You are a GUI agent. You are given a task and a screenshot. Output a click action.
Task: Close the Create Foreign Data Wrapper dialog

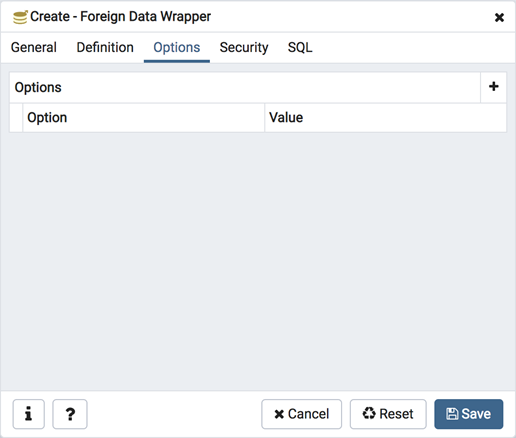[499, 17]
